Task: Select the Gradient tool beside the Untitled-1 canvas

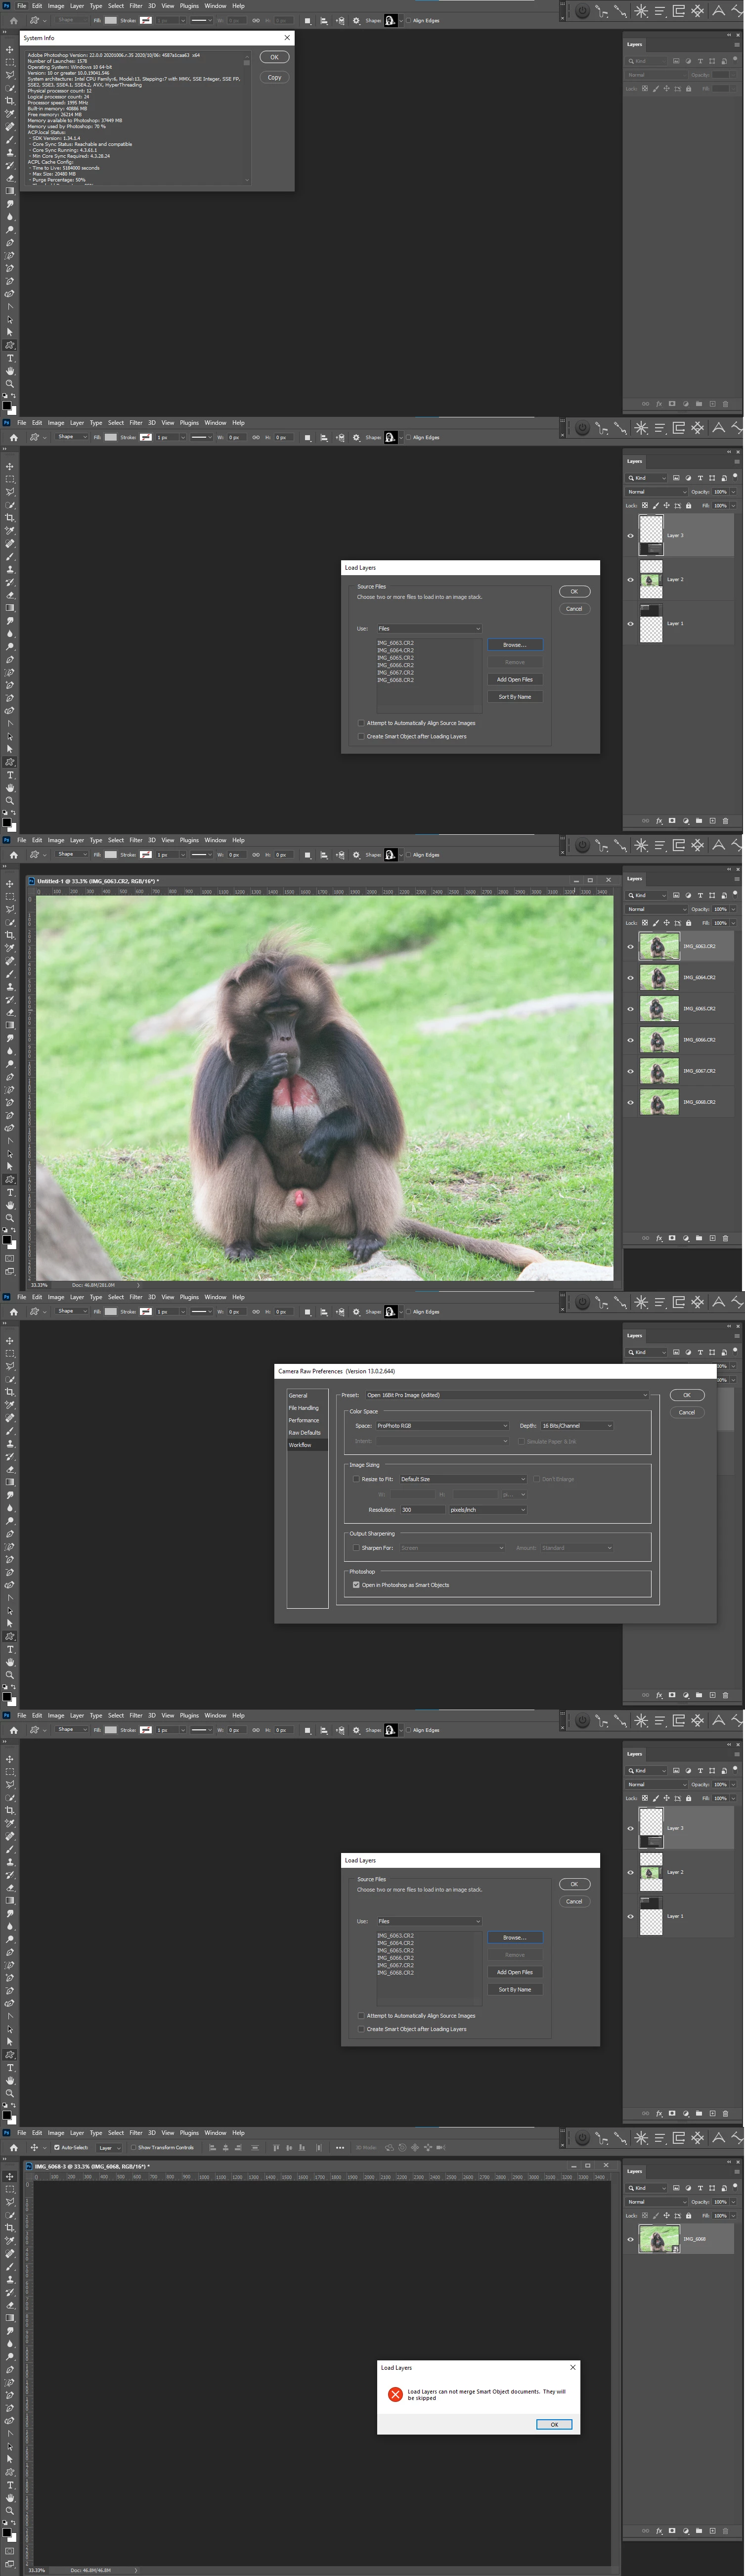Action: pyautogui.click(x=10, y=1025)
